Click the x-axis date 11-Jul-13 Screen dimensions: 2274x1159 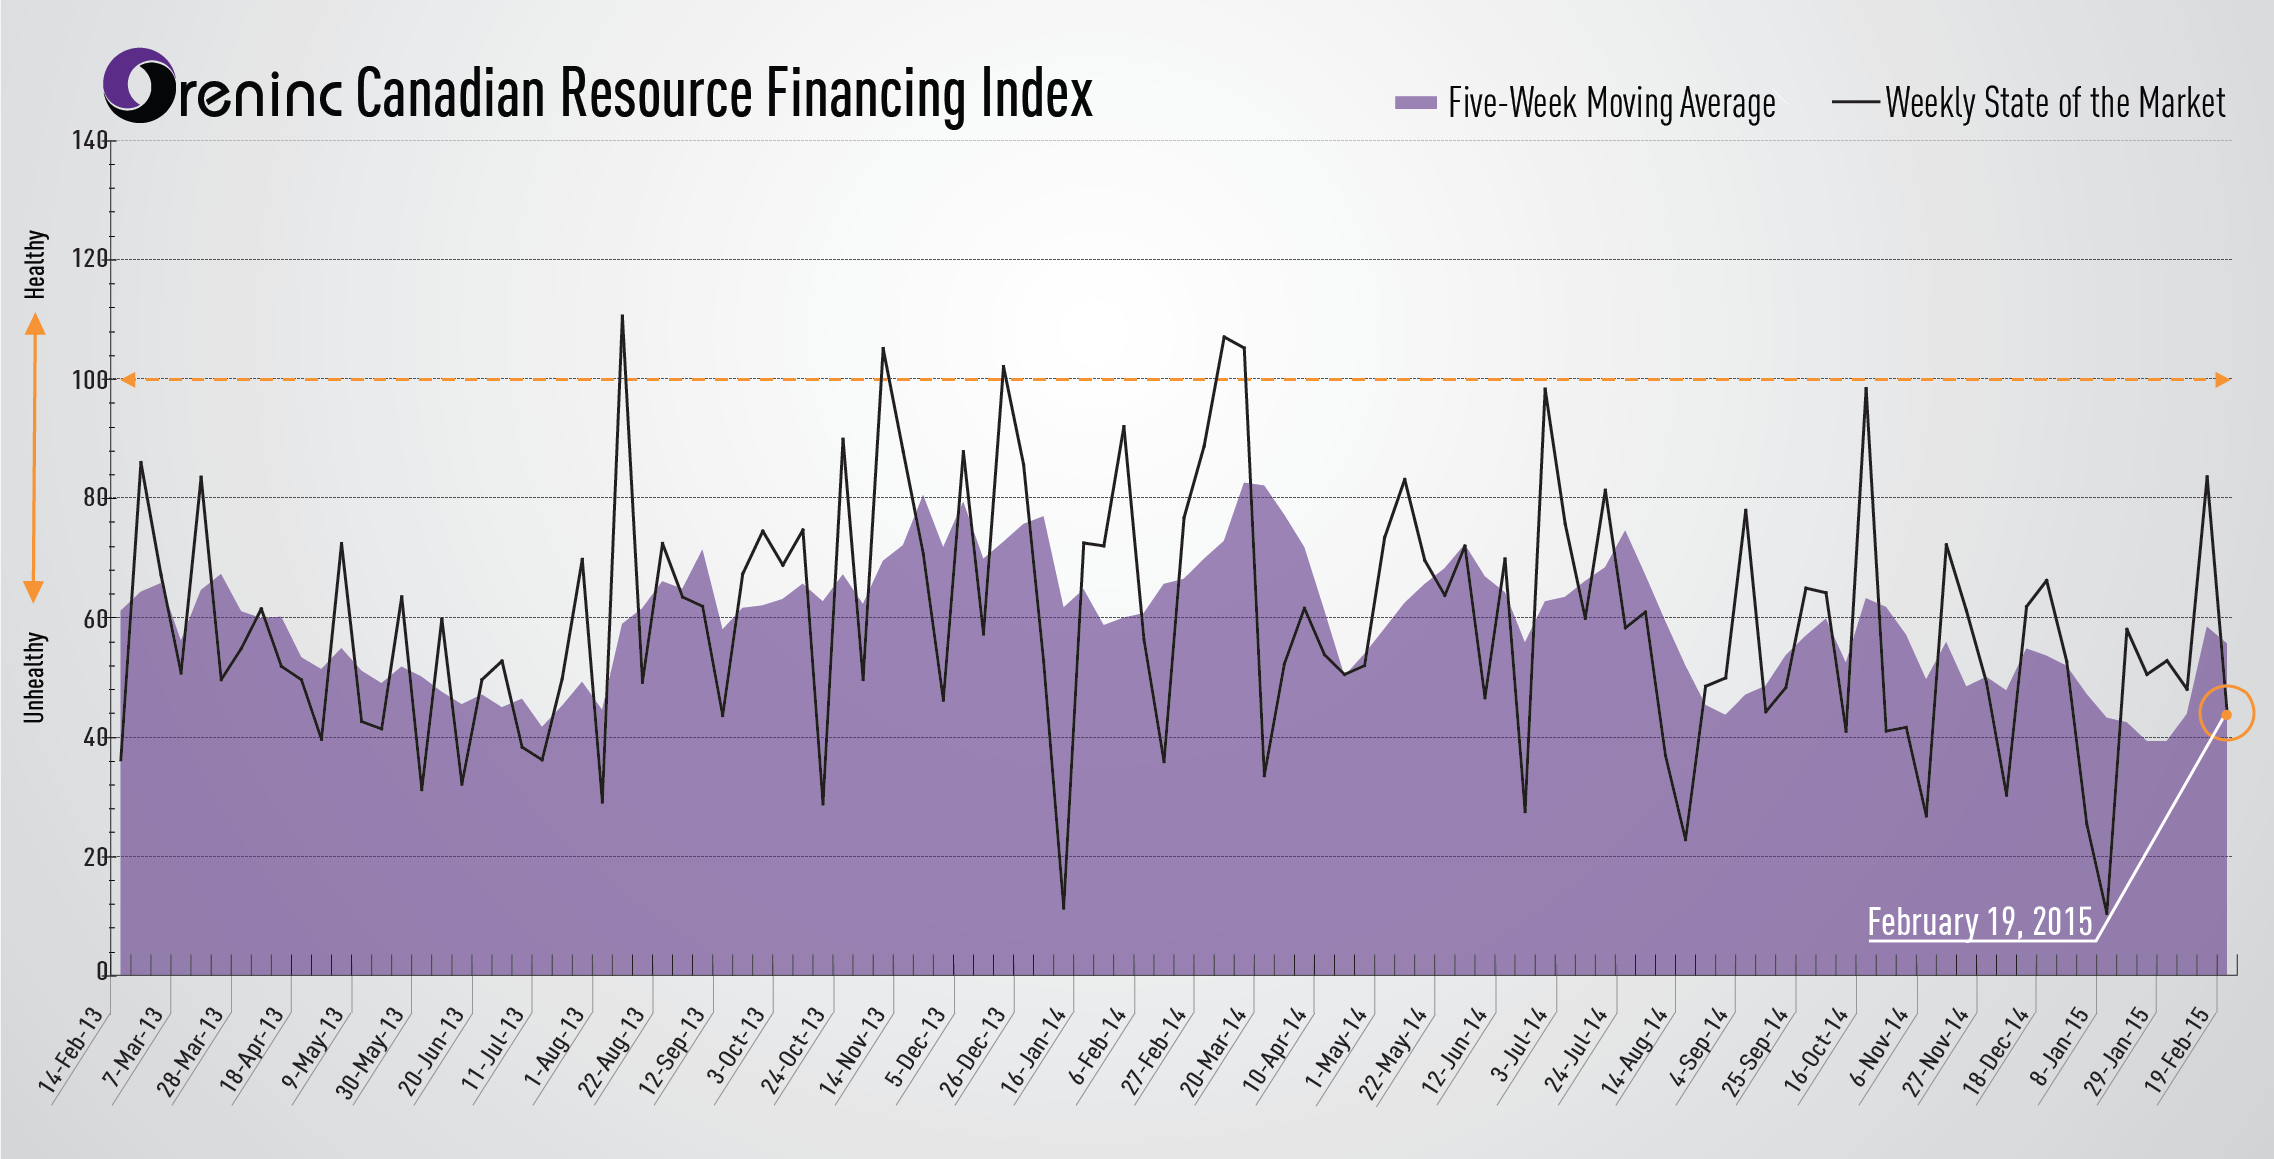point(493,1049)
